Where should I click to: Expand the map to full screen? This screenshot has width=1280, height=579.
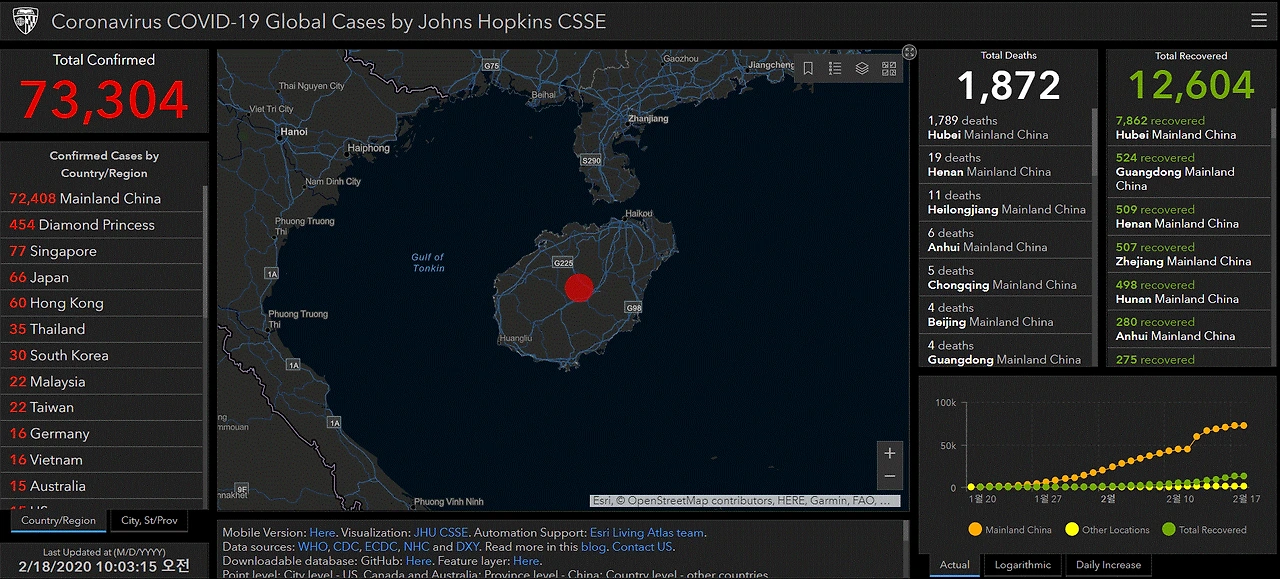coord(909,52)
